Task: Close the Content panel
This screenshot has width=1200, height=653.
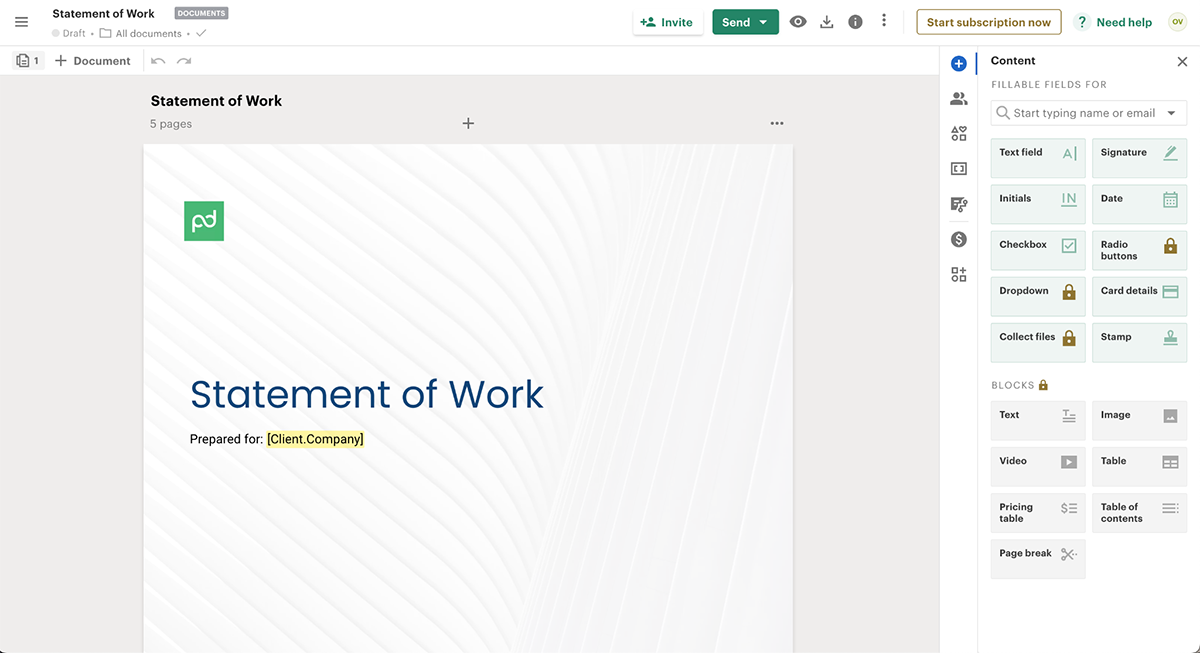Action: 1182,61
